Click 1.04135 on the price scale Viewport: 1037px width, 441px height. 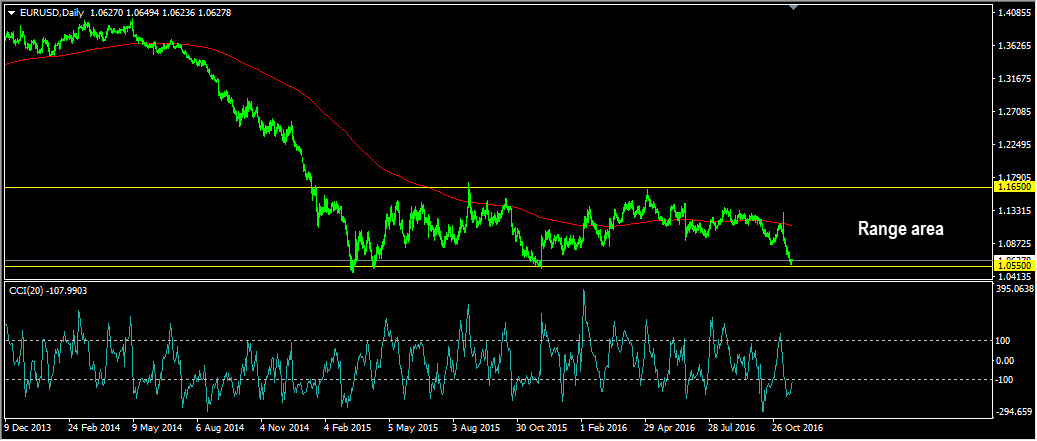click(1016, 276)
